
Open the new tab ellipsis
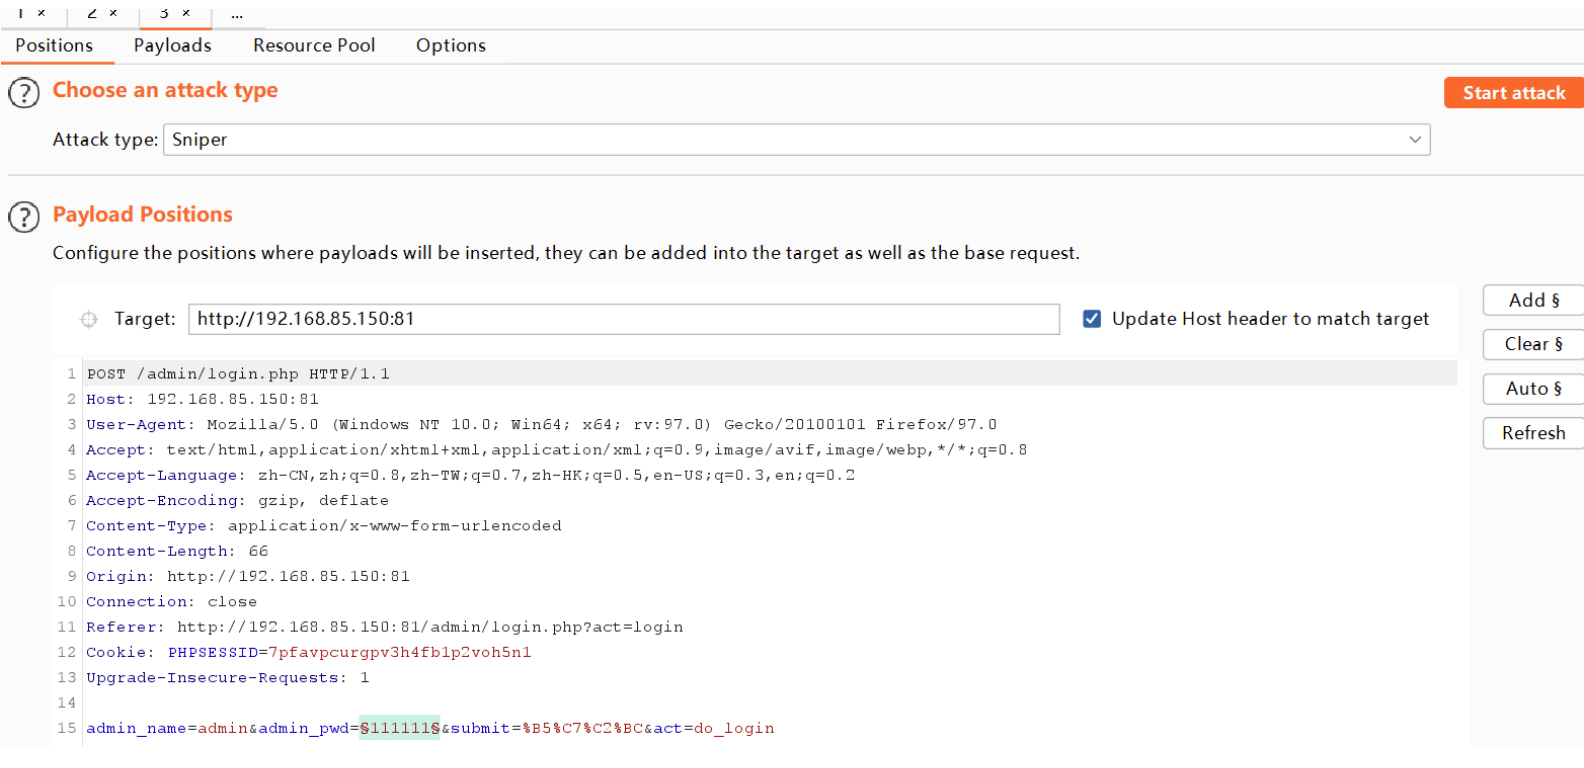[237, 14]
